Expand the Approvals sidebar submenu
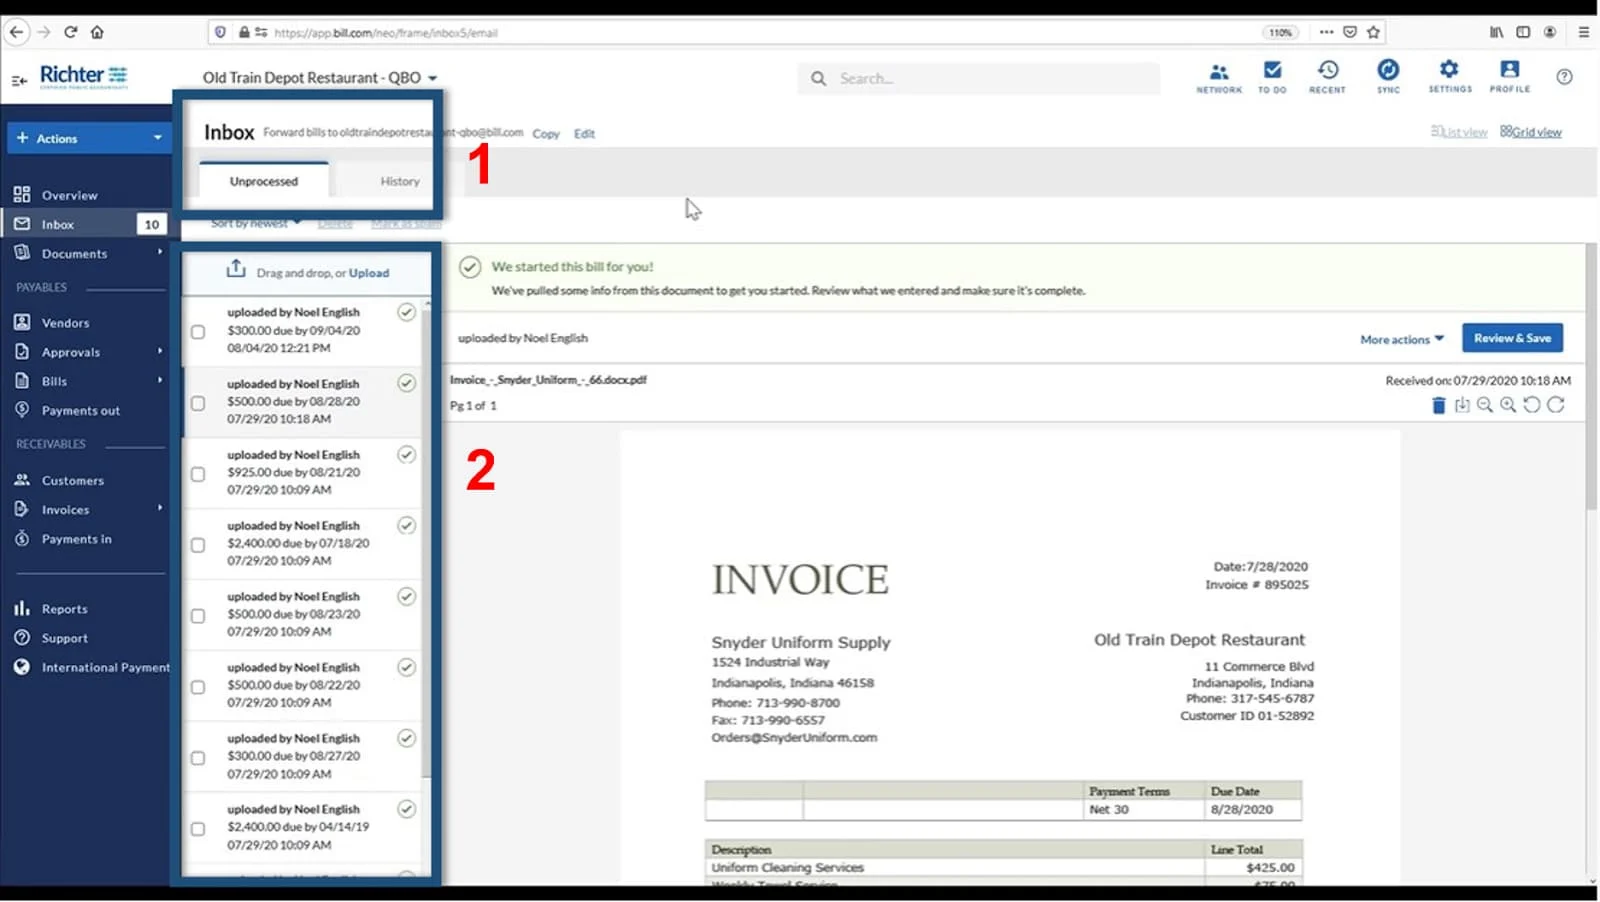 pyautogui.click(x=160, y=351)
